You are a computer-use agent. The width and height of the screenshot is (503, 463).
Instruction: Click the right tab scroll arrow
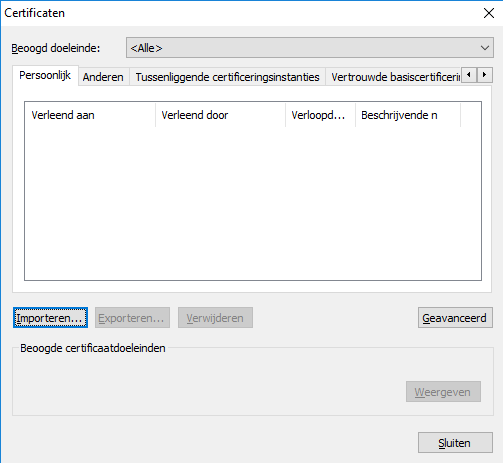pos(485,75)
